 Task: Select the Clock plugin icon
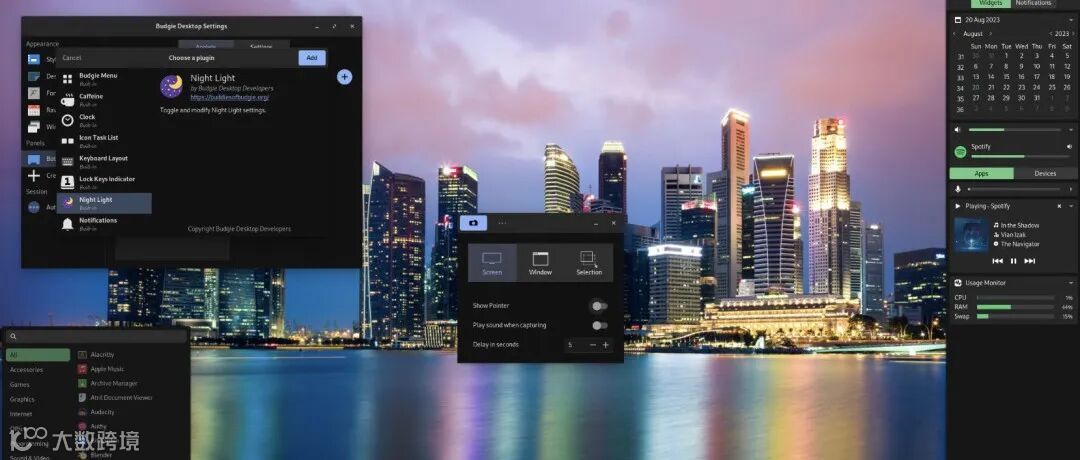[68, 121]
